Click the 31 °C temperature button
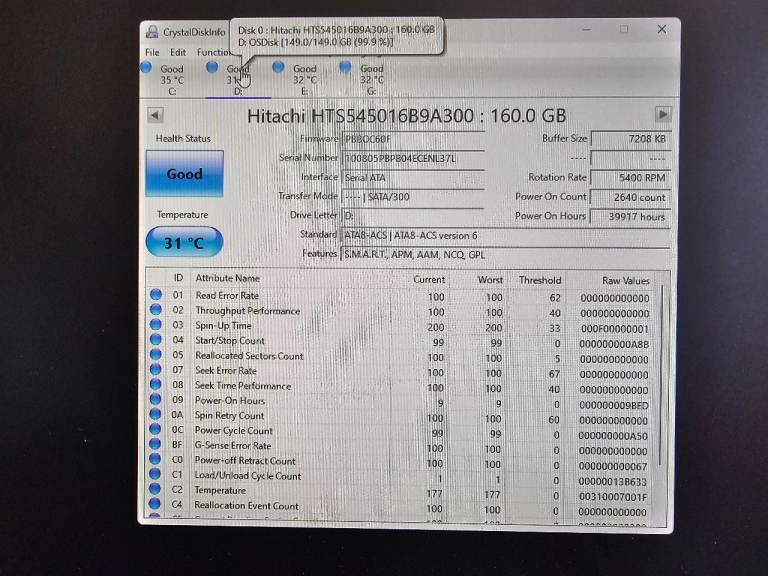Viewport: 768px width, 576px height. (184, 242)
